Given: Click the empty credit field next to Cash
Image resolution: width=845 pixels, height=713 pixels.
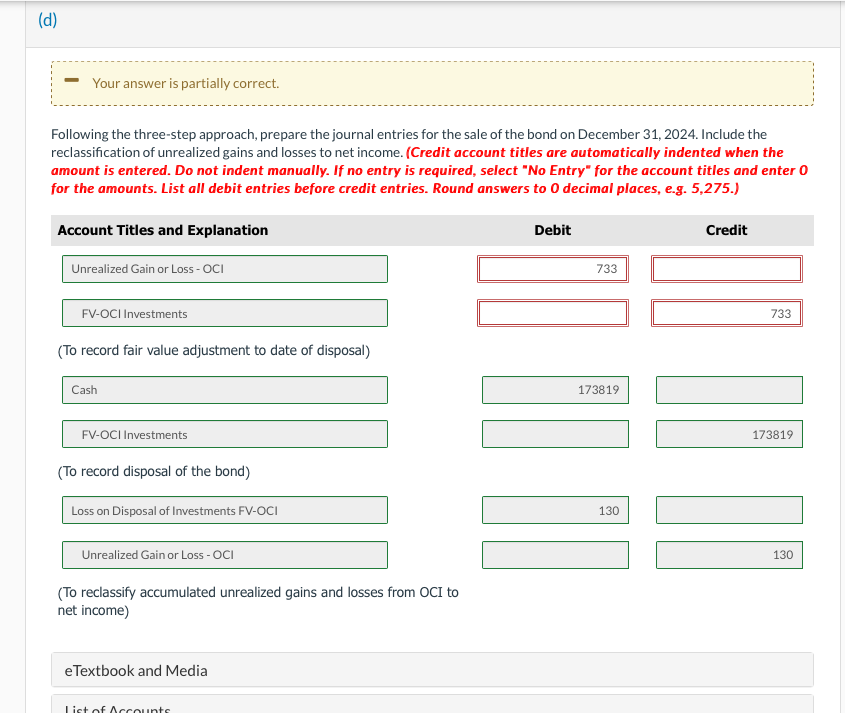Looking at the screenshot, I should pos(729,389).
